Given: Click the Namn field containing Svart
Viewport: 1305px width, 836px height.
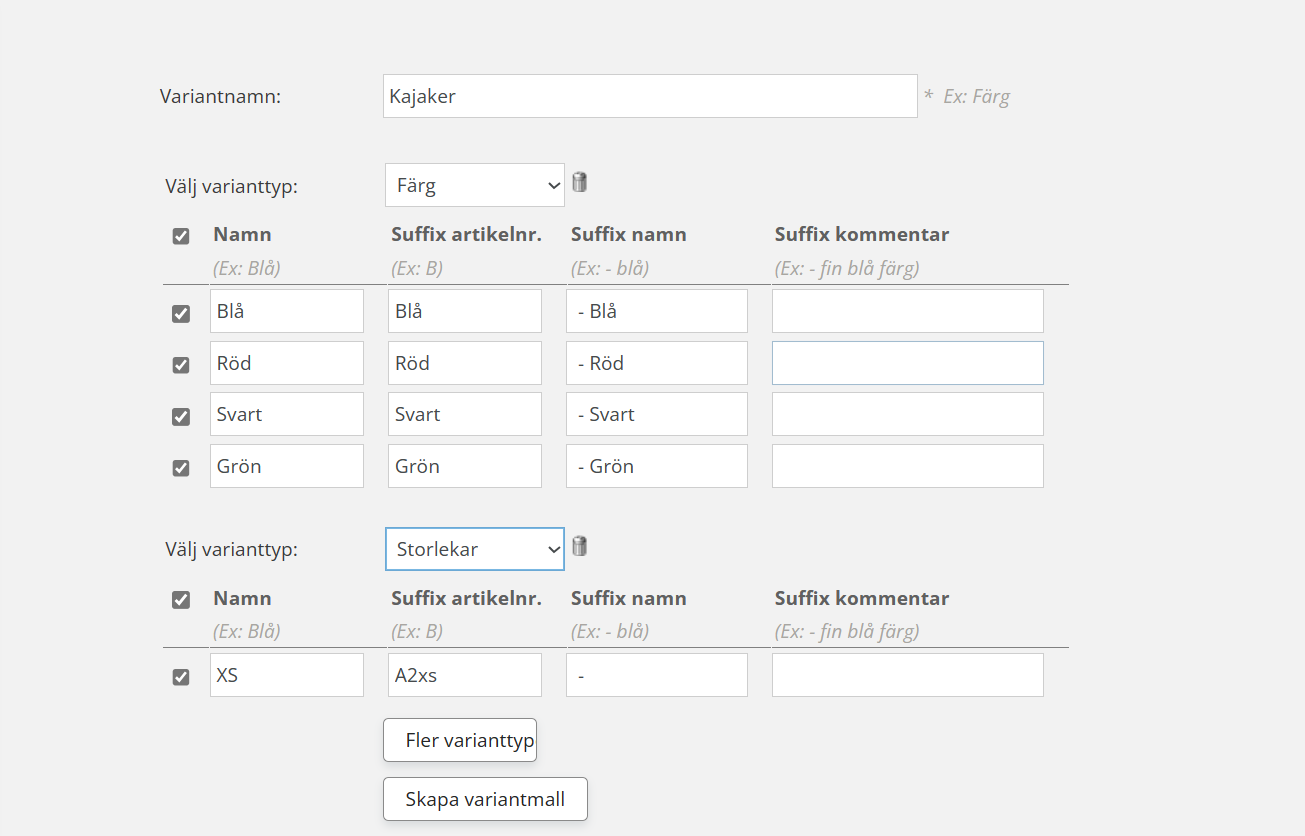Looking at the screenshot, I should [x=286, y=414].
